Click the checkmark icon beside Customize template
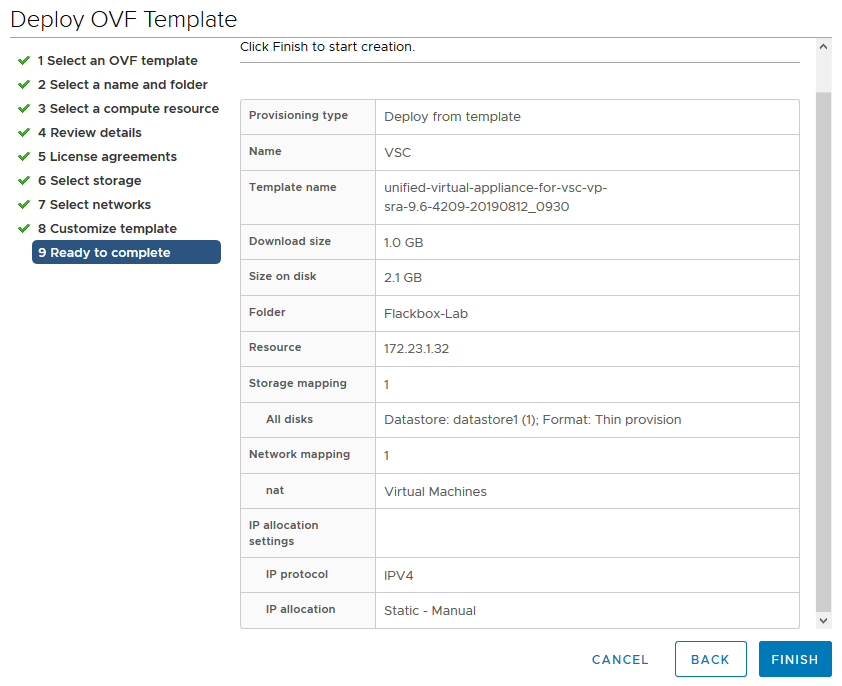The width and height of the screenshot is (842, 686). pos(24,229)
